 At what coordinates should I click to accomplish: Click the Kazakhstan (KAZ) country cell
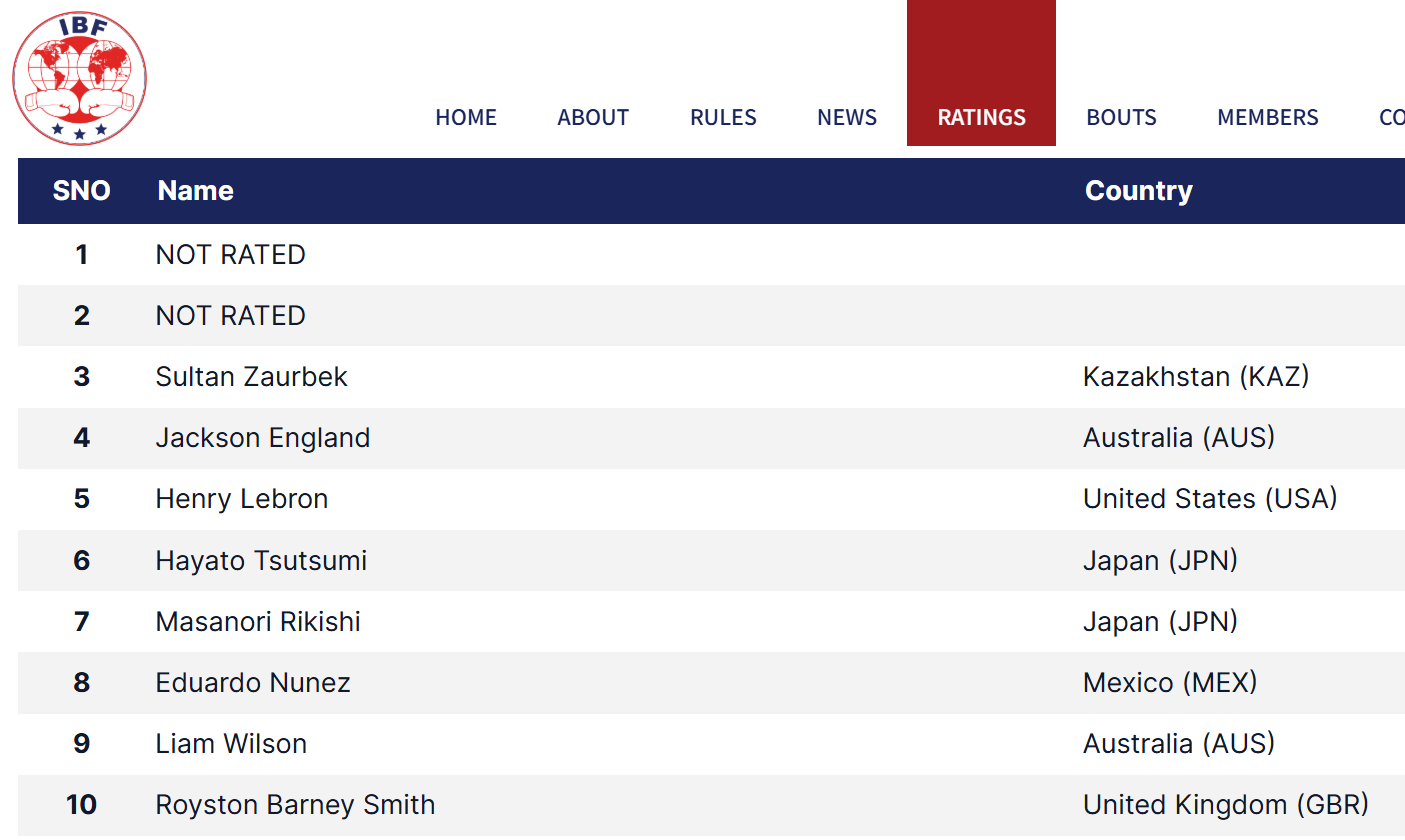point(1196,377)
